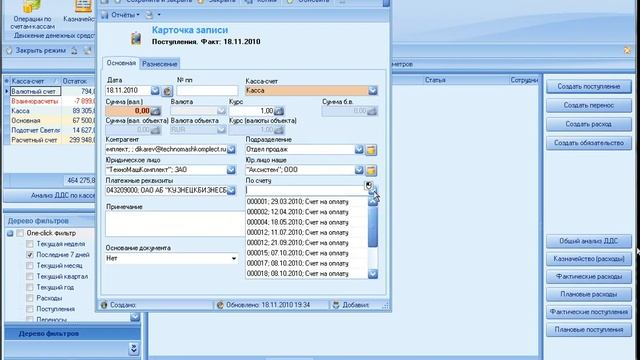This screenshot has height=360, width=640.
Task: Click the Обновлено status bar icon
Action: [x=220, y=305]
